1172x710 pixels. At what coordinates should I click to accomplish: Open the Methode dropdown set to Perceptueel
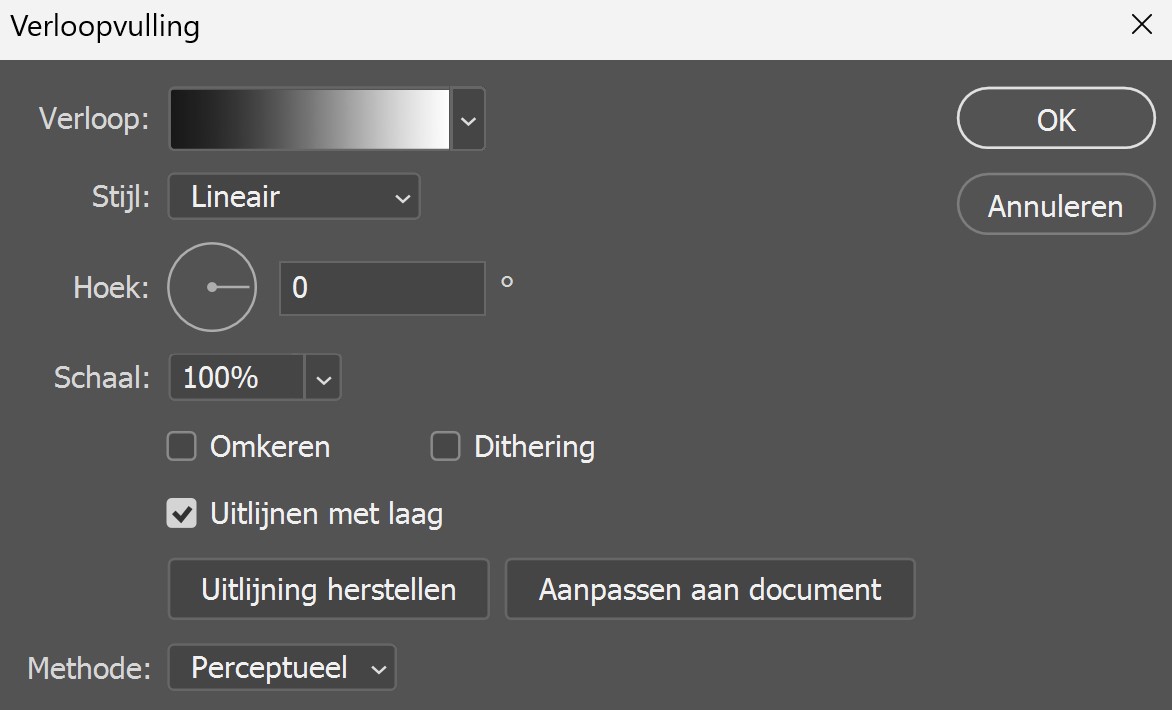tap(282, 668)
